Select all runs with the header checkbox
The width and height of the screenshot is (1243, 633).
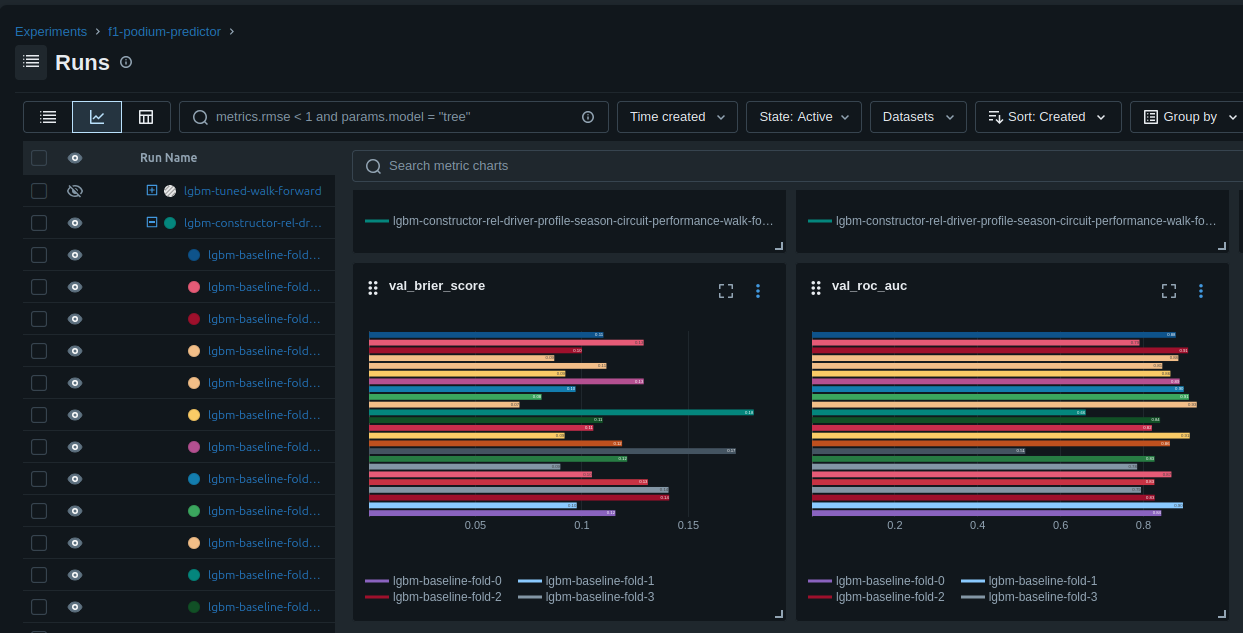pos(39,158)
